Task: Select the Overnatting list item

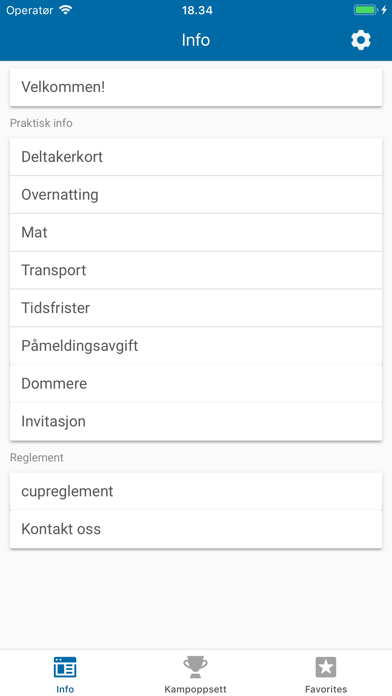Action: click(x=196, y=195)
